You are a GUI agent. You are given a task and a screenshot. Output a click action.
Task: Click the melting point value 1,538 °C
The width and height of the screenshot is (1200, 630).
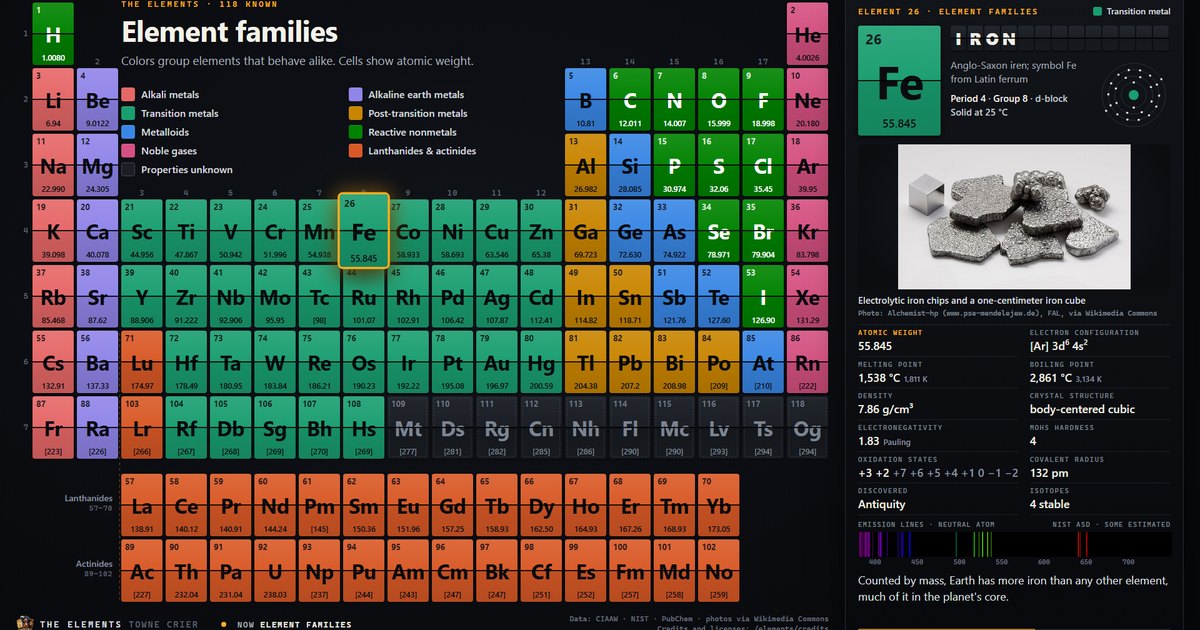pyautogui.click(x=878, y=379)
